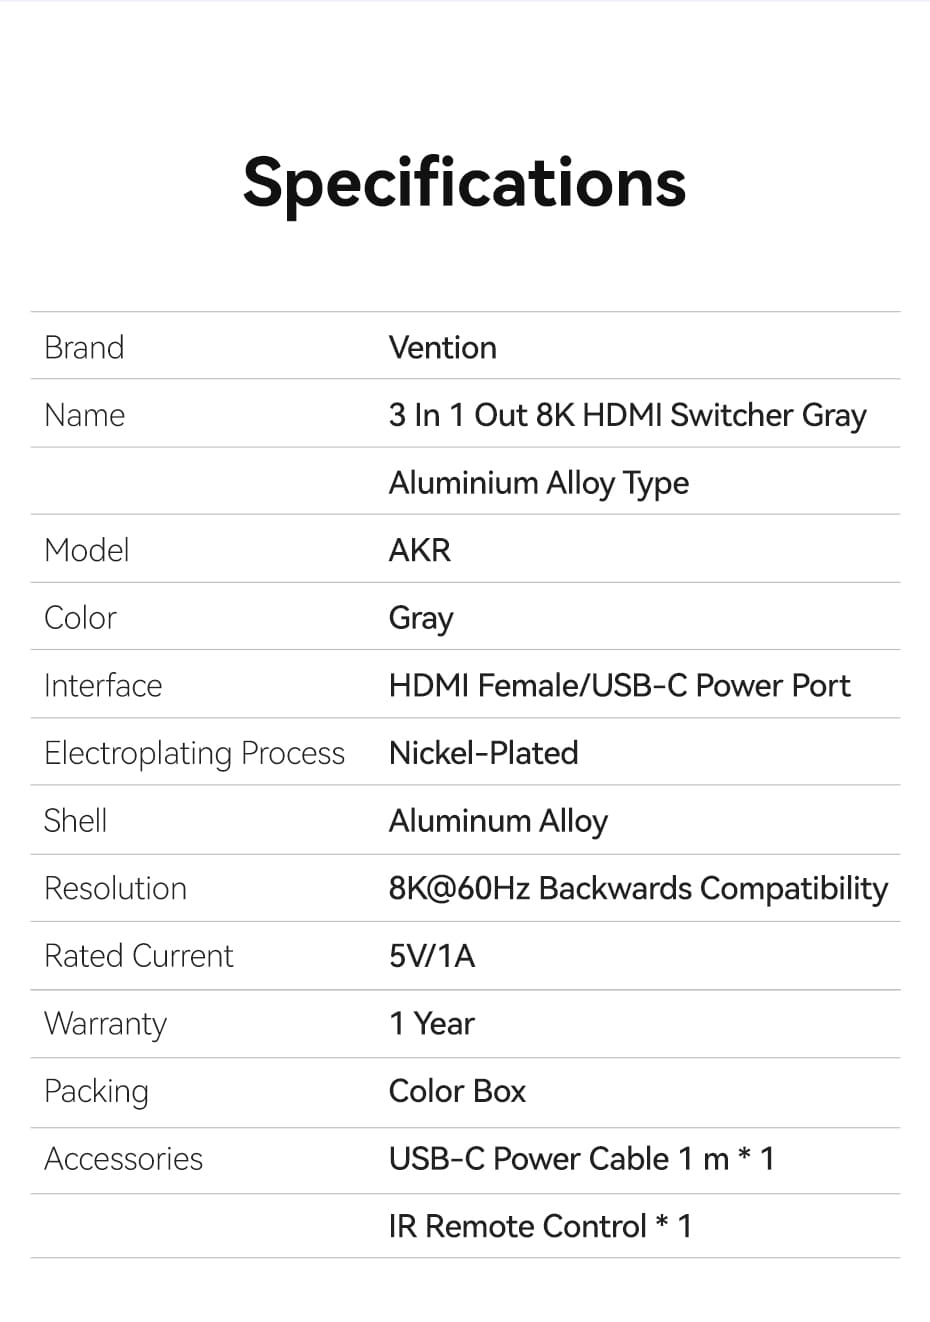
Task: Click the Color Box packing value
Action: [457, 1091]
